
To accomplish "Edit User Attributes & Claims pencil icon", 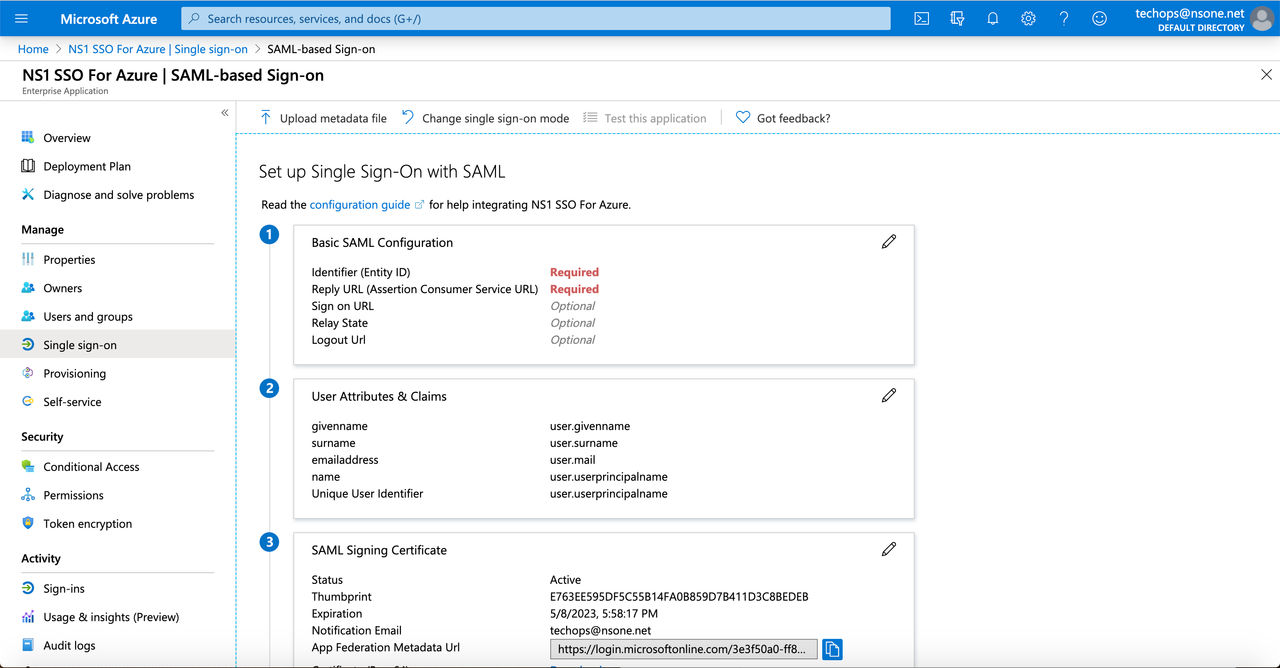I will point(888,395).
